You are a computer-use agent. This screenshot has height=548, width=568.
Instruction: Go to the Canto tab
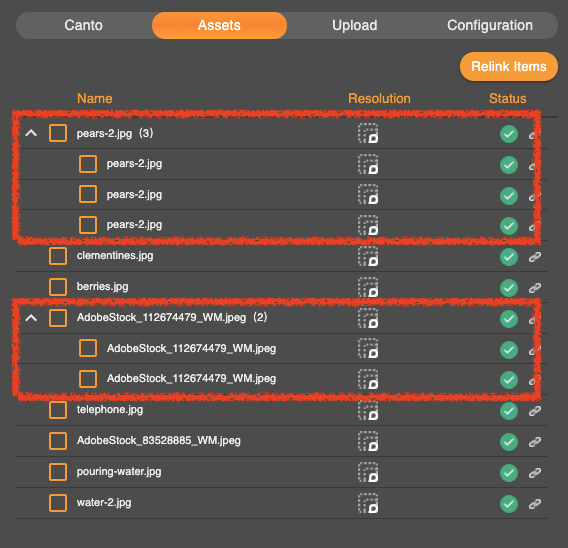pos(84,25)
